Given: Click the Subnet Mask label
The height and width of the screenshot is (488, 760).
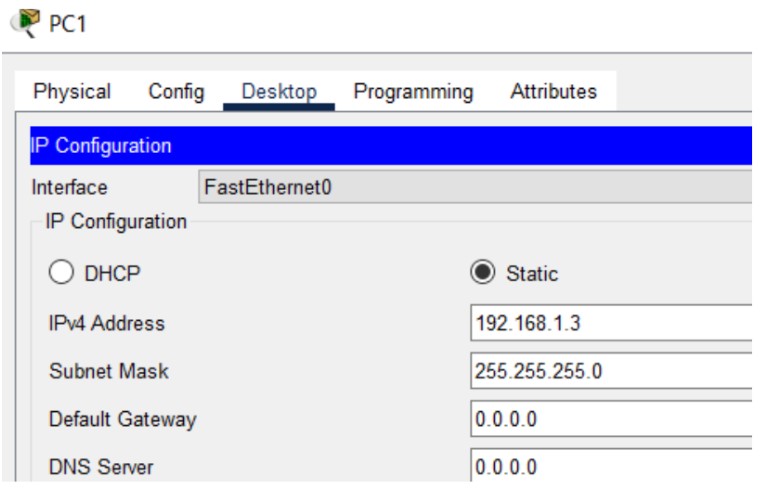Looking at the screenshot, I should coord(109,371).
